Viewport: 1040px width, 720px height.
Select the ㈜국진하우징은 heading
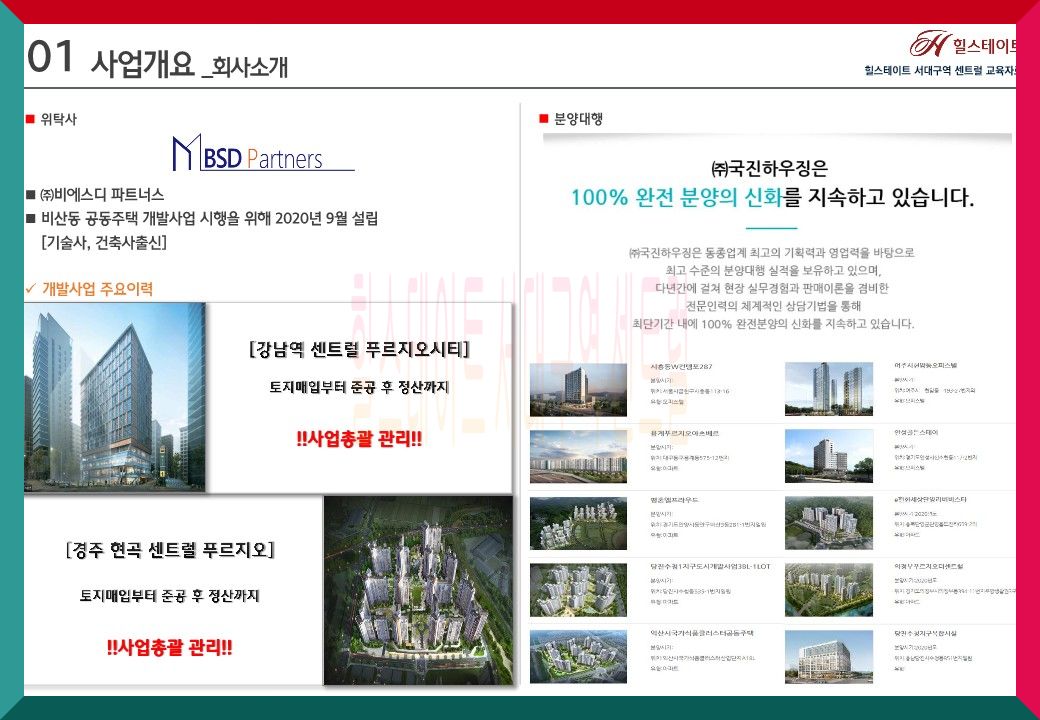click(769, 168)
